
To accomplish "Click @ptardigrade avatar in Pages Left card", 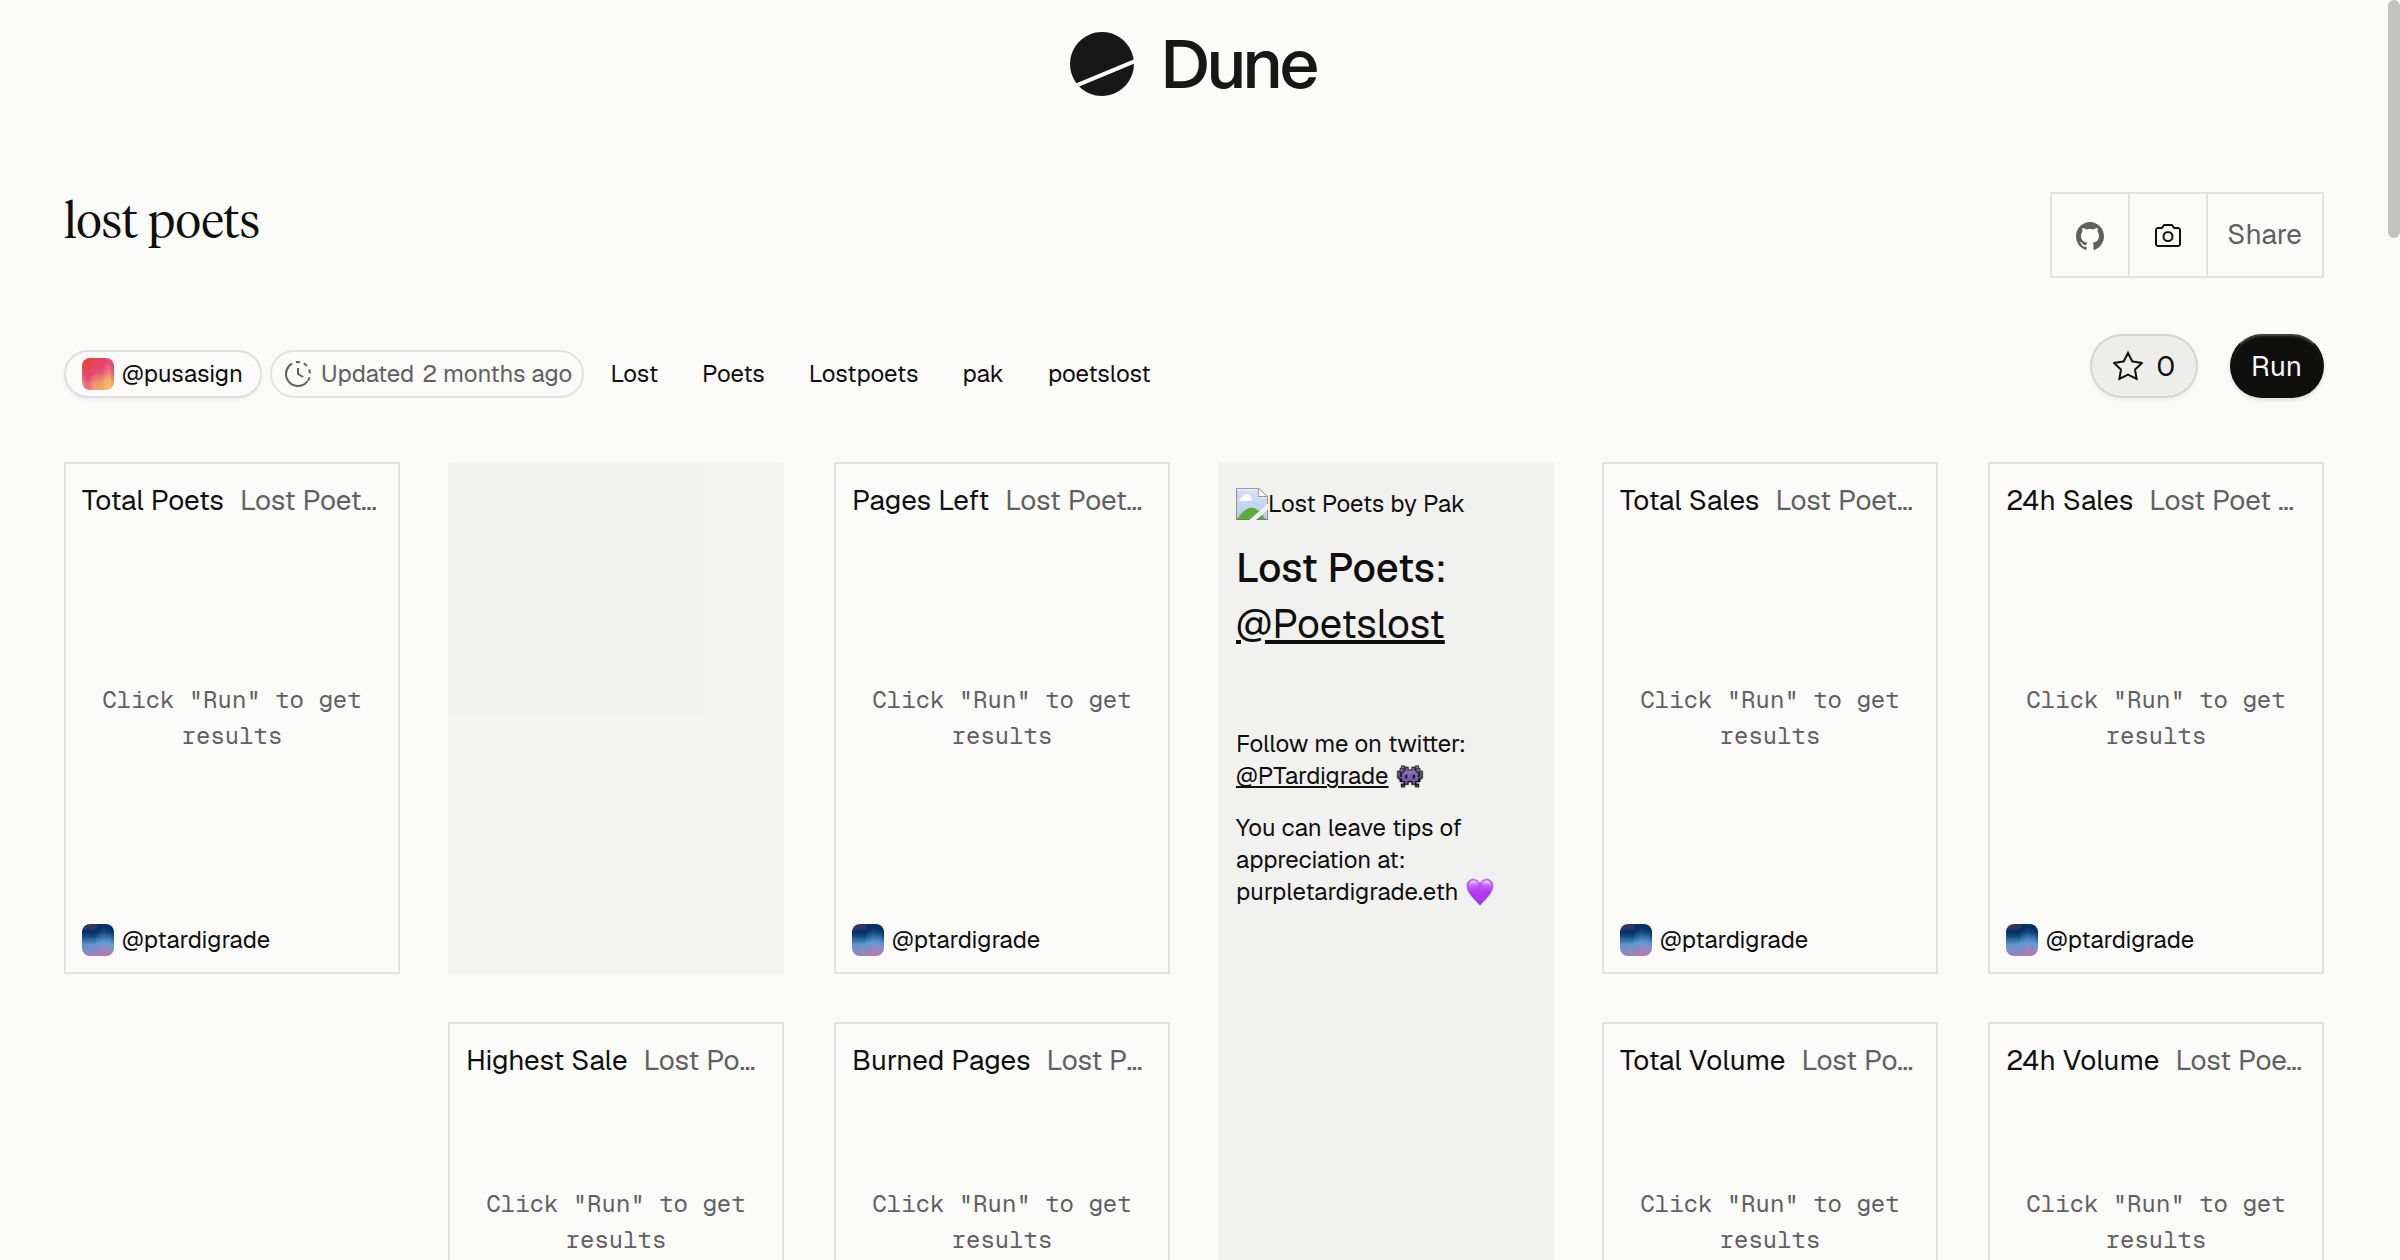I will pyautogui.click(x=867, y=940).
